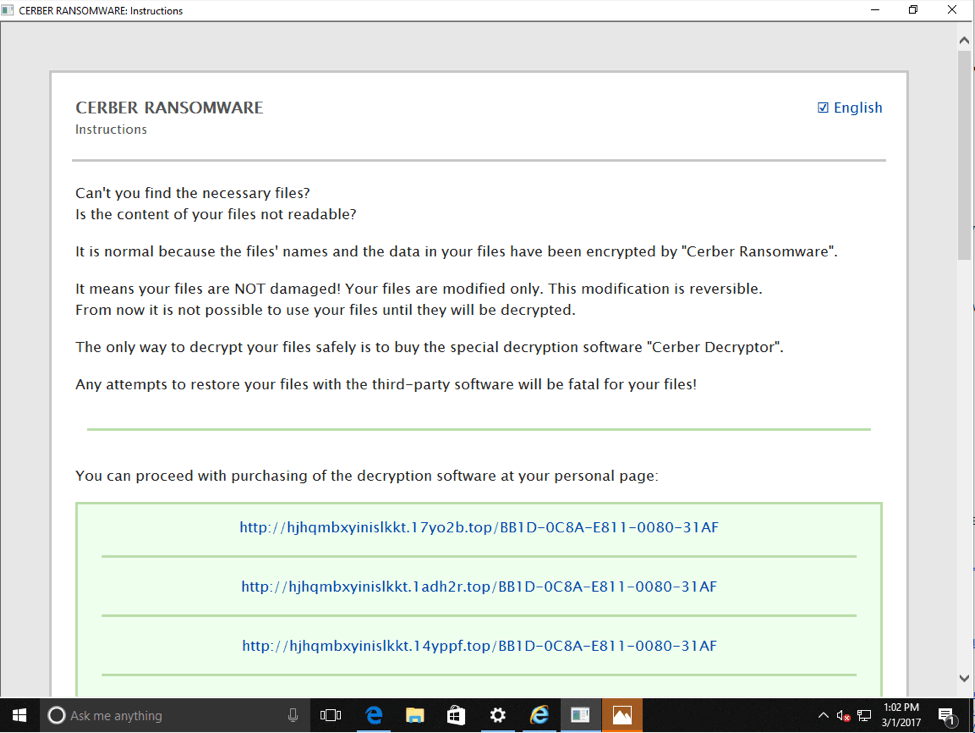Launch Microsoft Edge from the taskbar

374,716
